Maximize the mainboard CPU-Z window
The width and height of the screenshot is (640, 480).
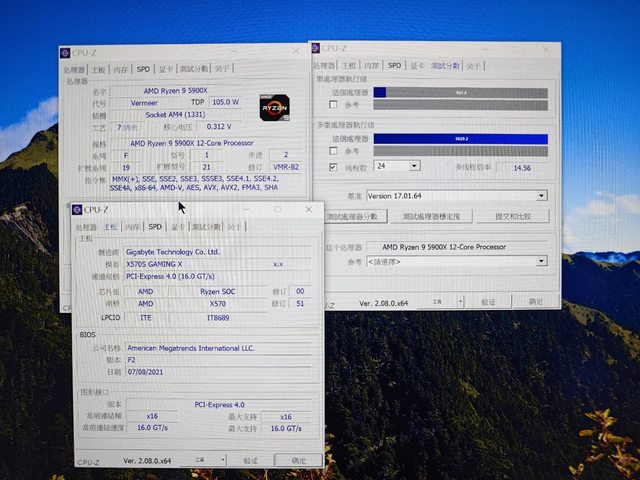point(277,210)
